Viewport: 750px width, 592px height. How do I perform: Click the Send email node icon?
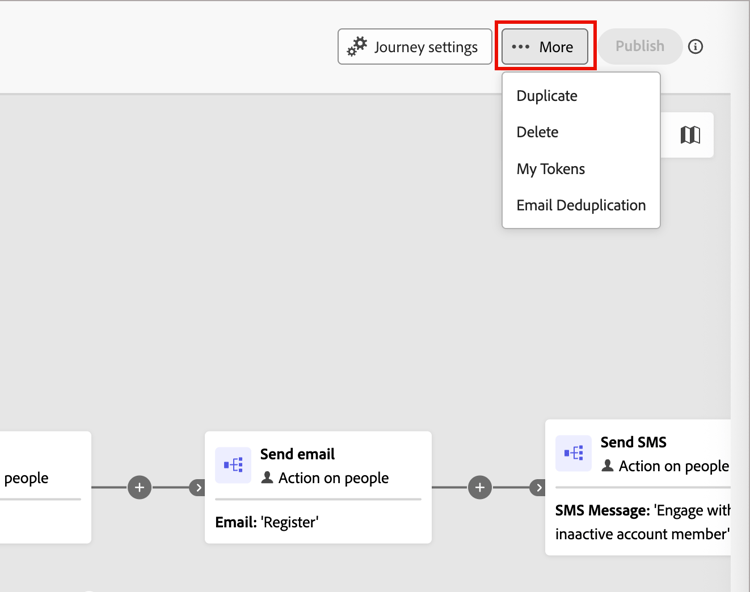point(233,465)
